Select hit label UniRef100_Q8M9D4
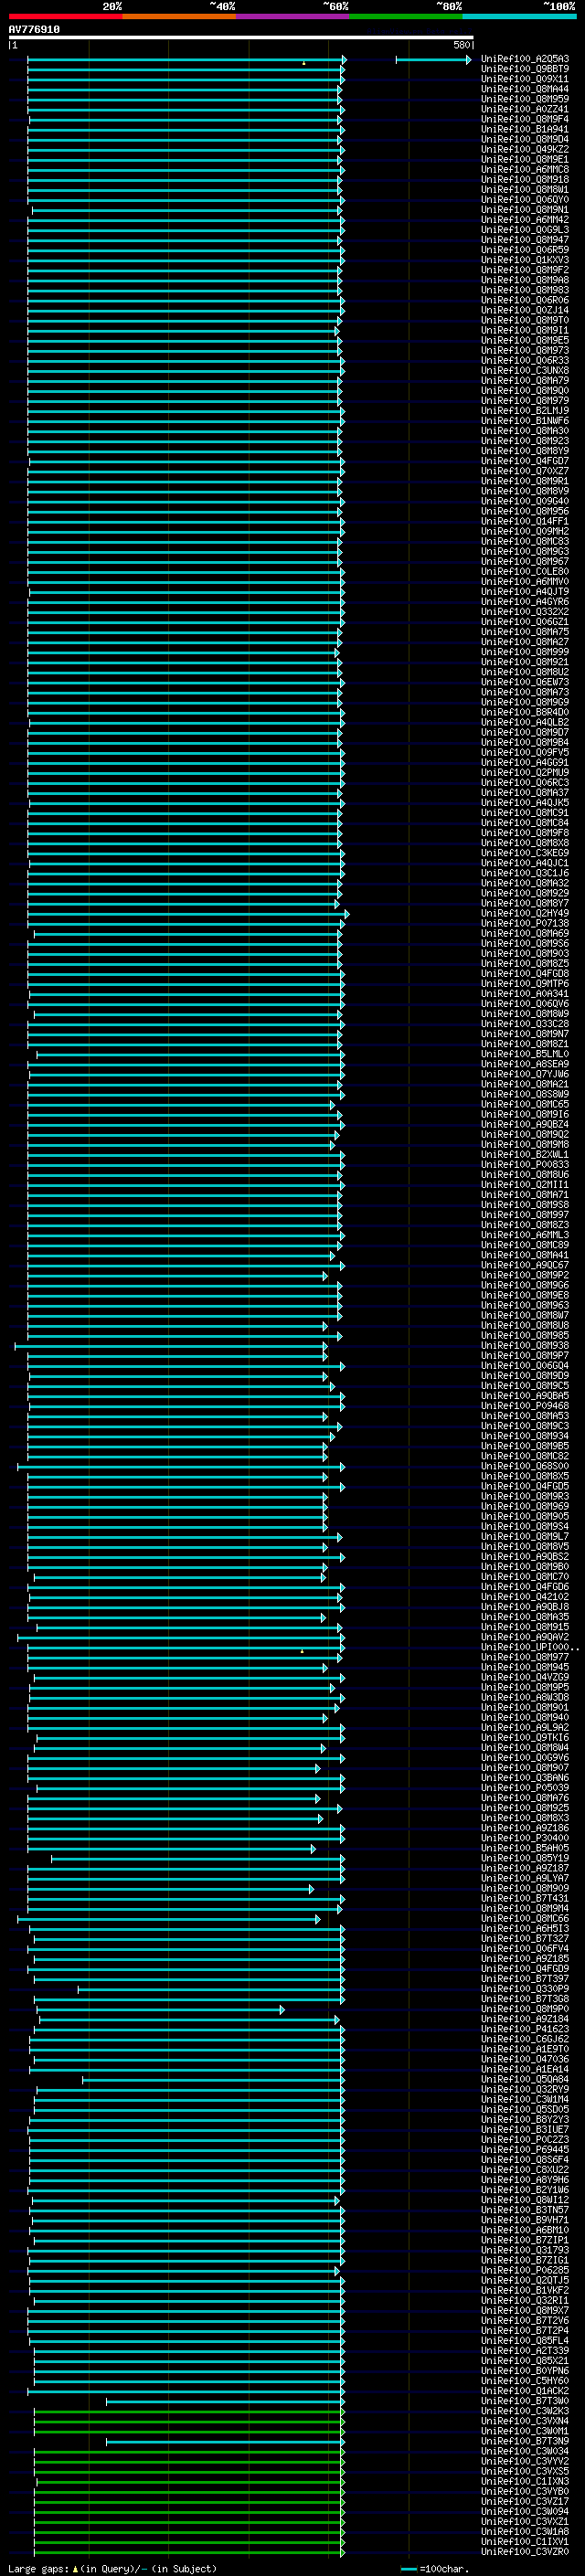This screenshot has width=585, height=2576. 525,139
